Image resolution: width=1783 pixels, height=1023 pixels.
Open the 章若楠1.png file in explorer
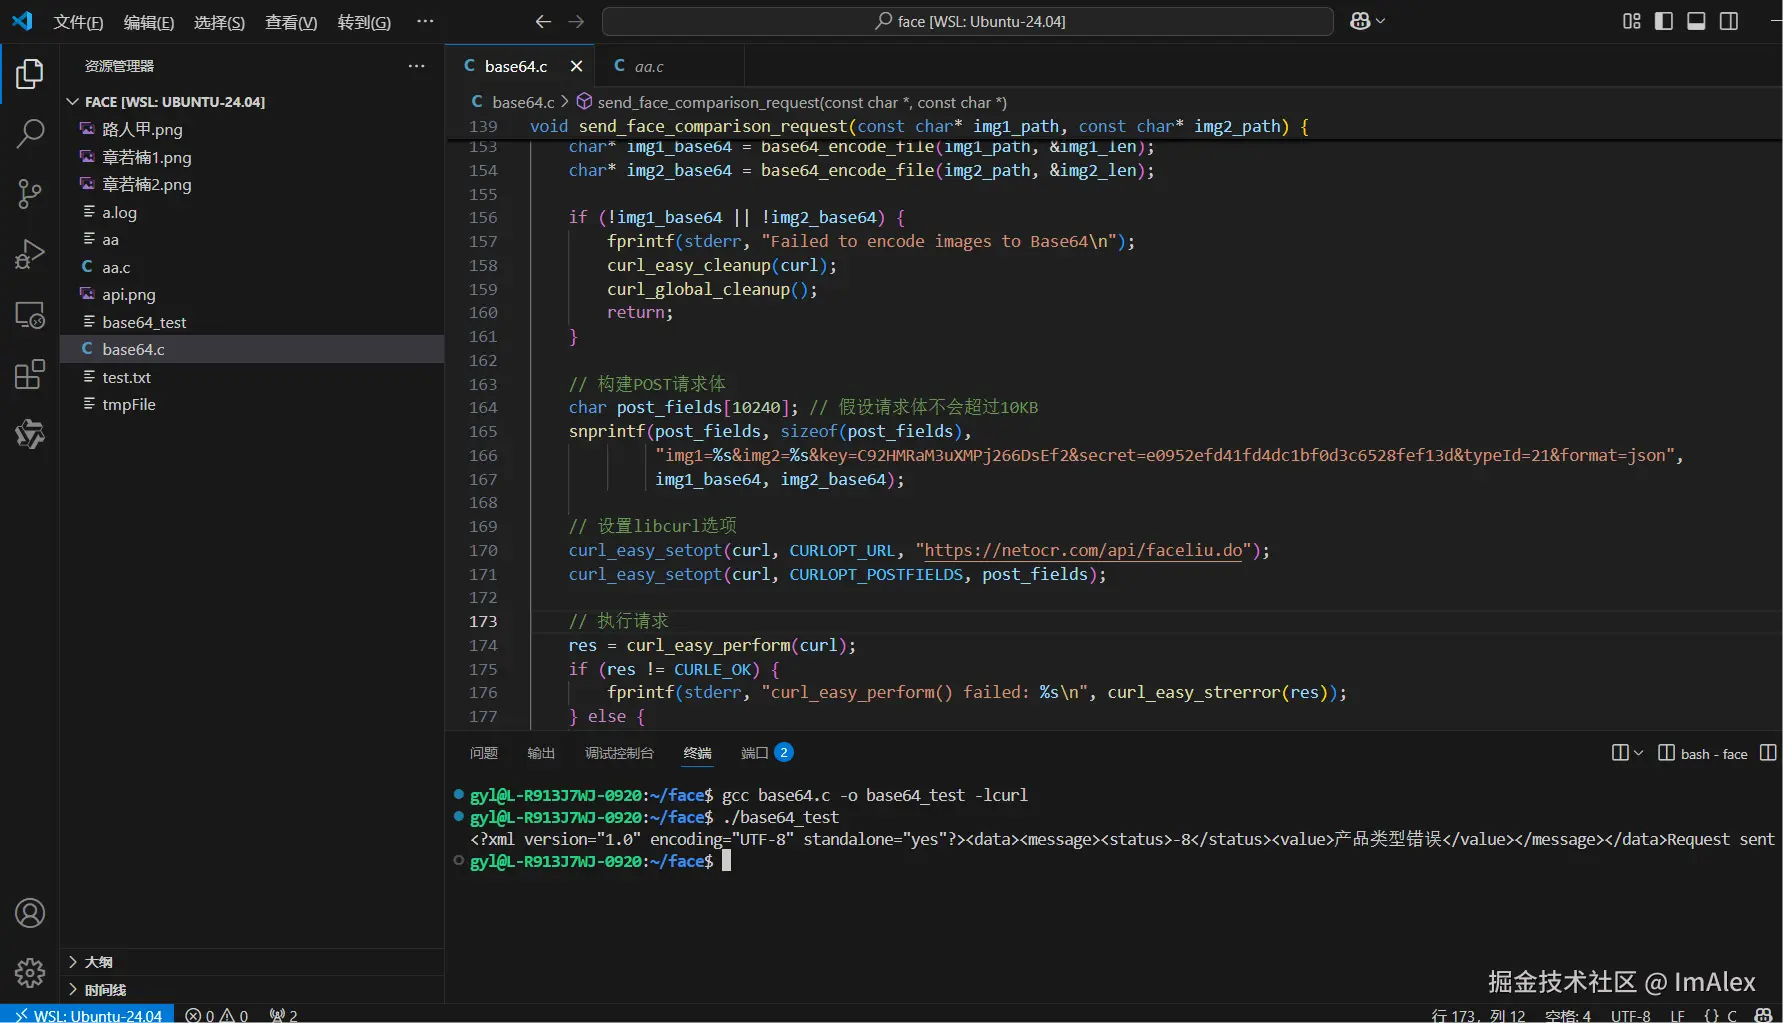(x=146, y=157)
